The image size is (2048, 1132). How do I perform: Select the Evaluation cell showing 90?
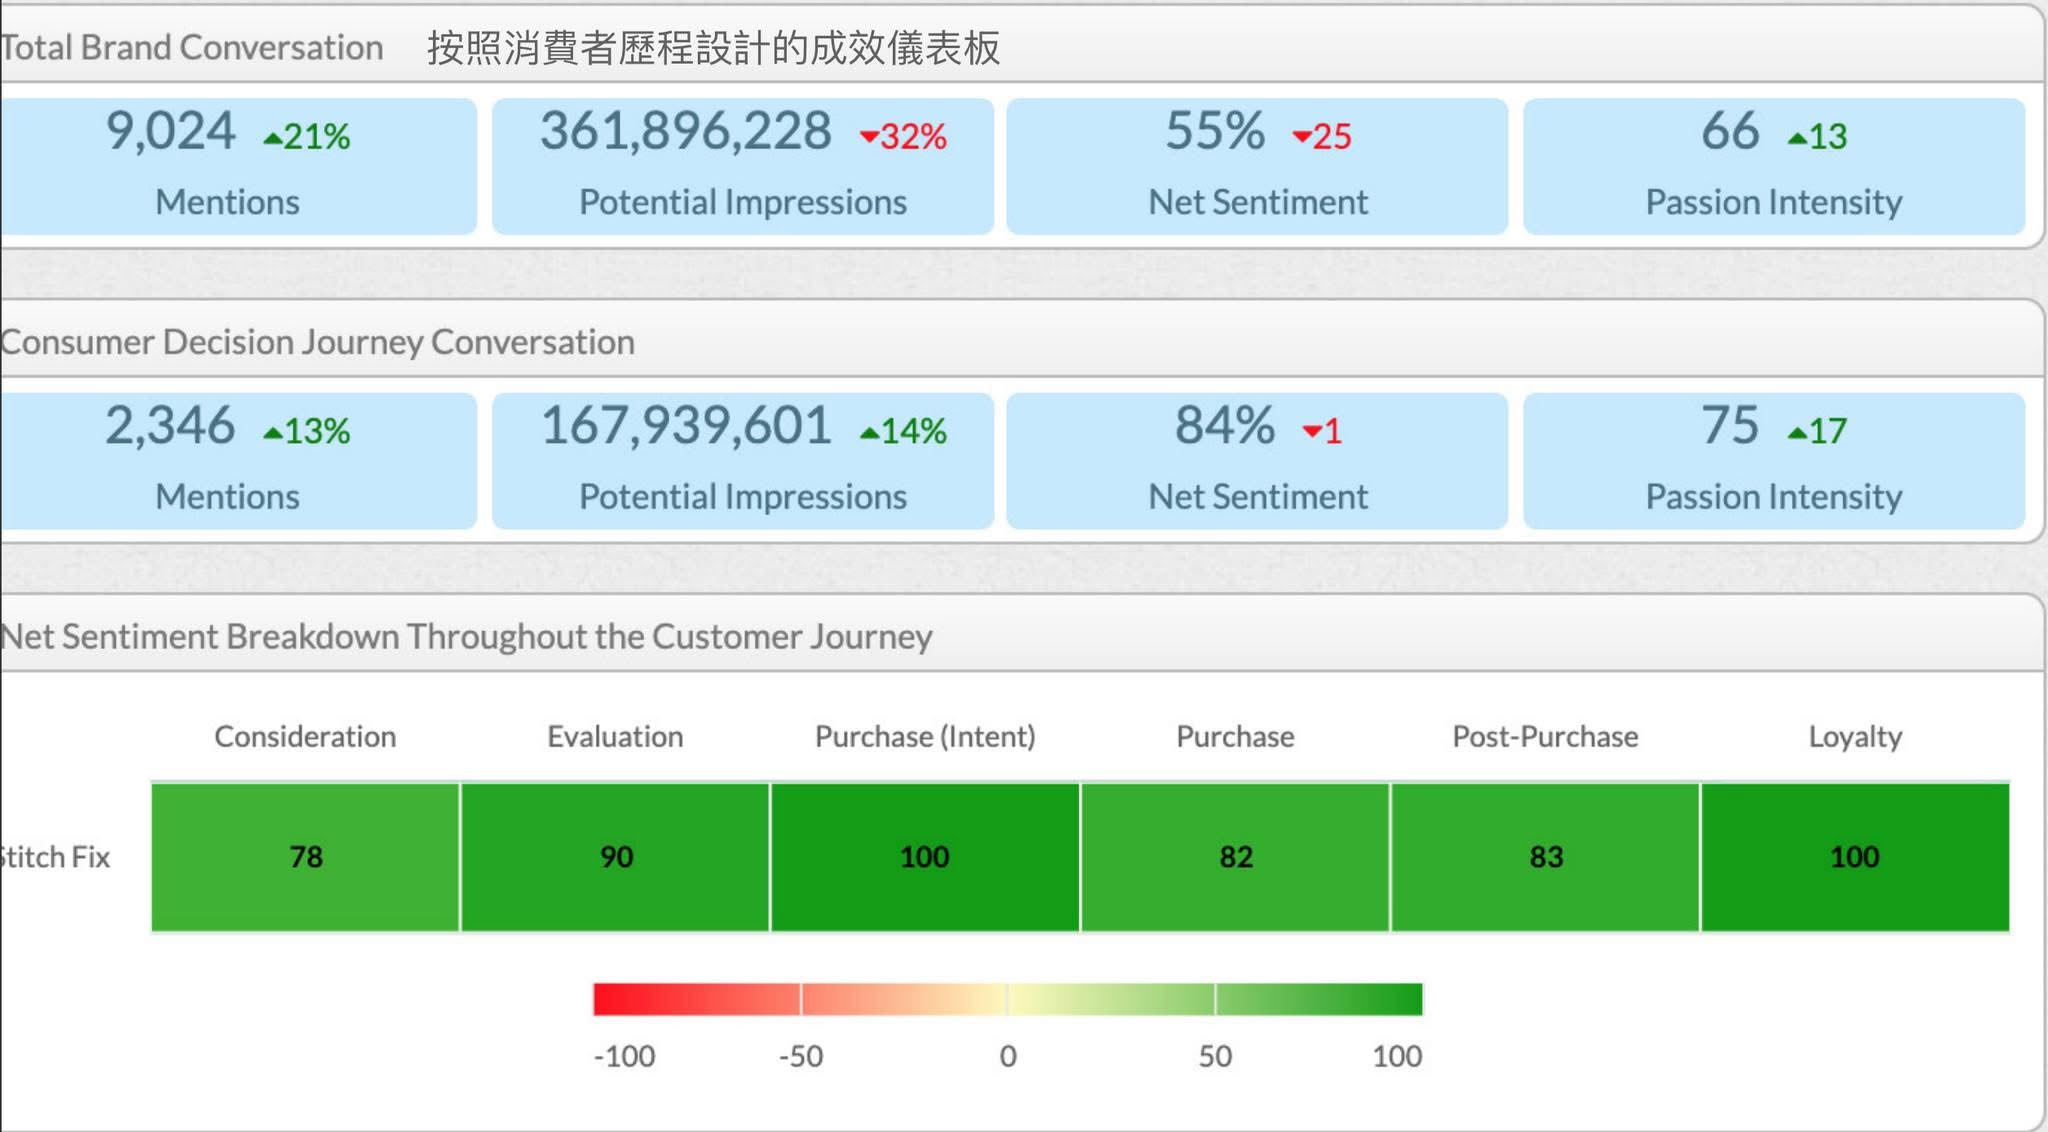(x=615, y=857)
